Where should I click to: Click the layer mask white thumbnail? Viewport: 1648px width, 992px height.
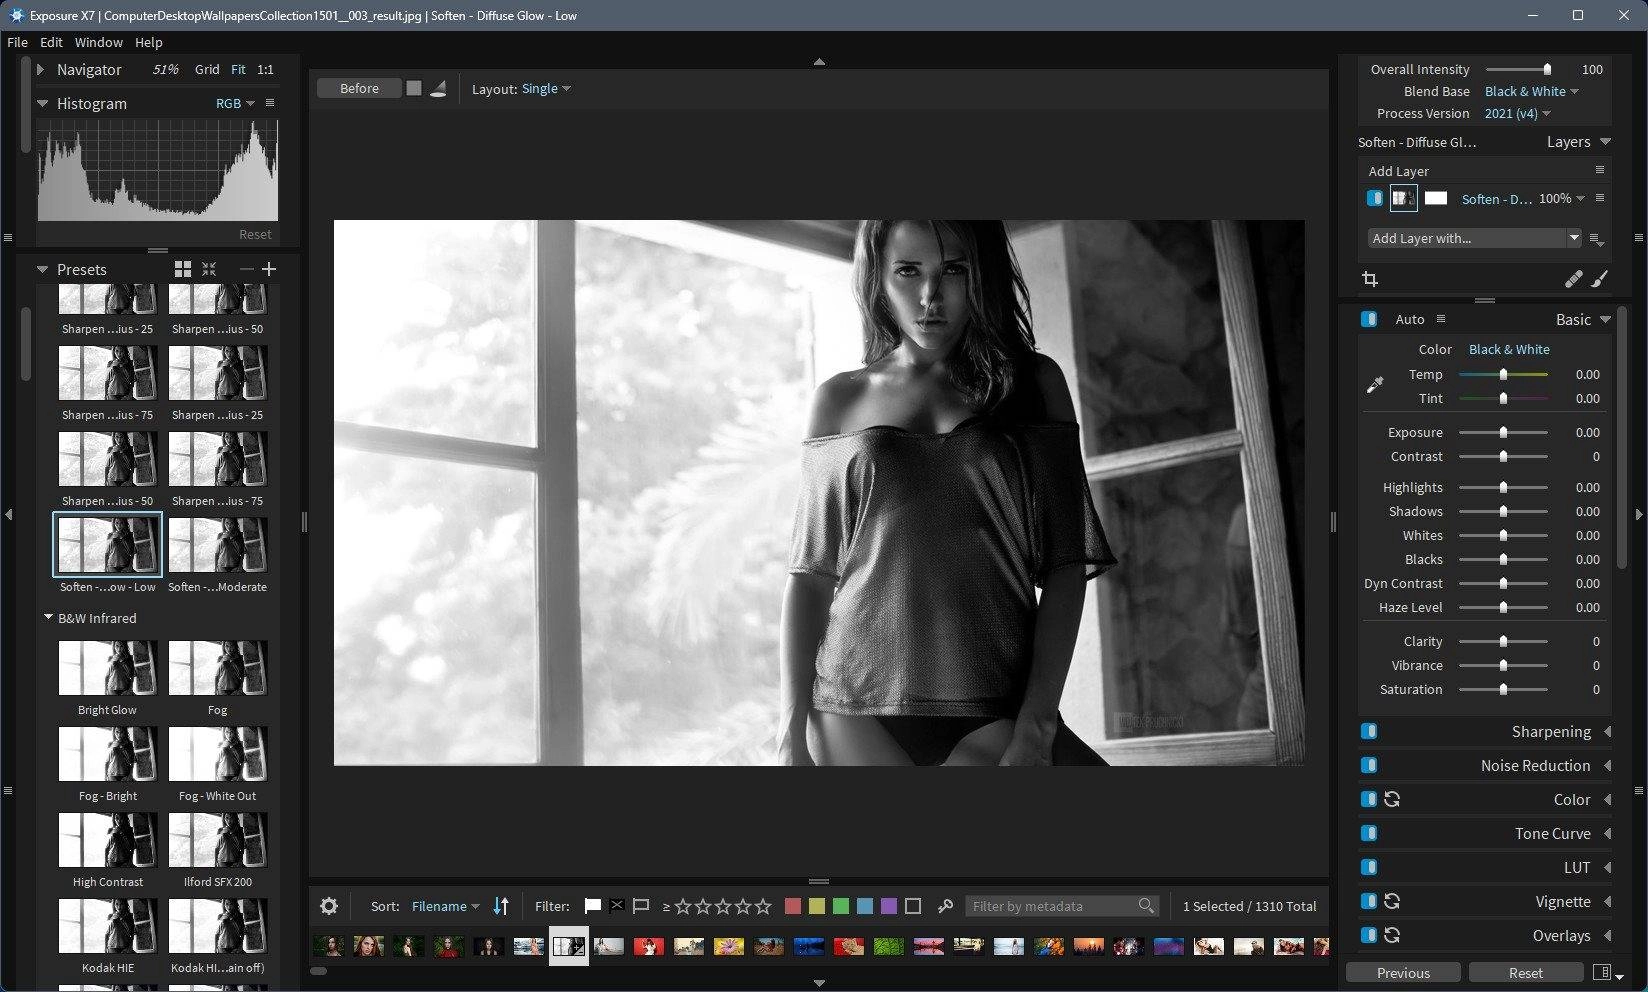[1436, 198]
